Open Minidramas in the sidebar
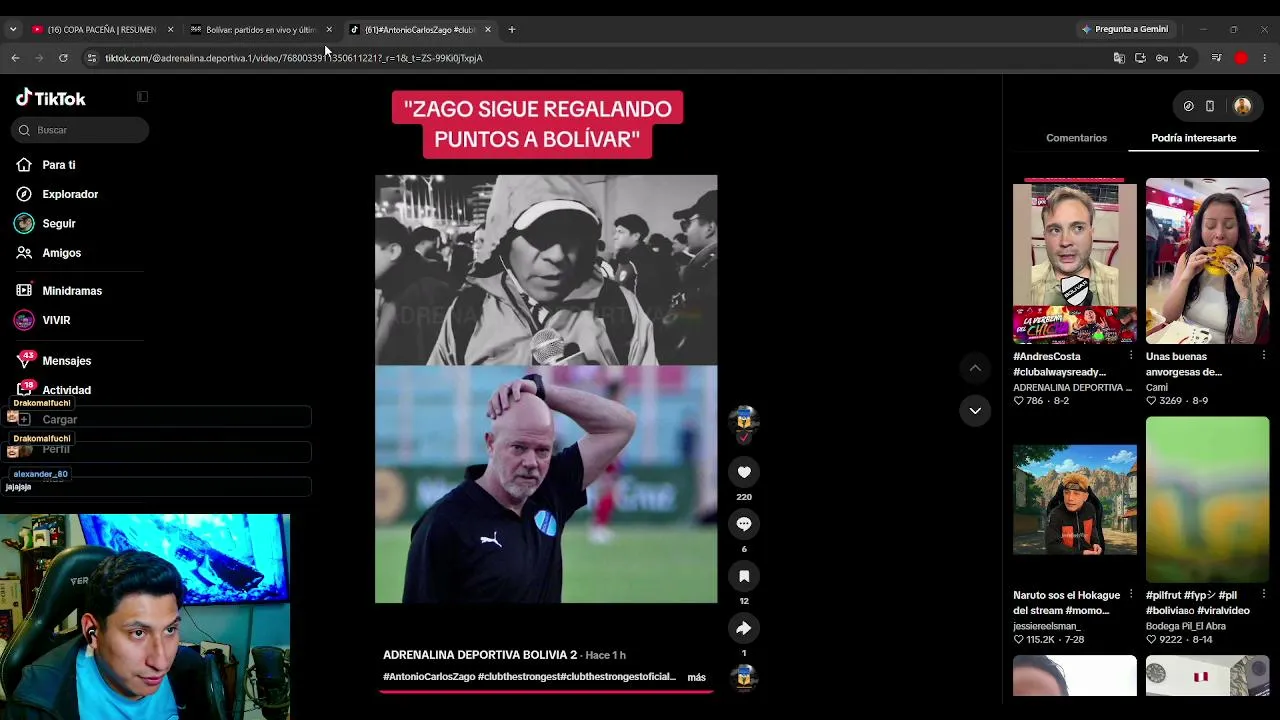The image size is (1280, 720). [x=72, y=291]
